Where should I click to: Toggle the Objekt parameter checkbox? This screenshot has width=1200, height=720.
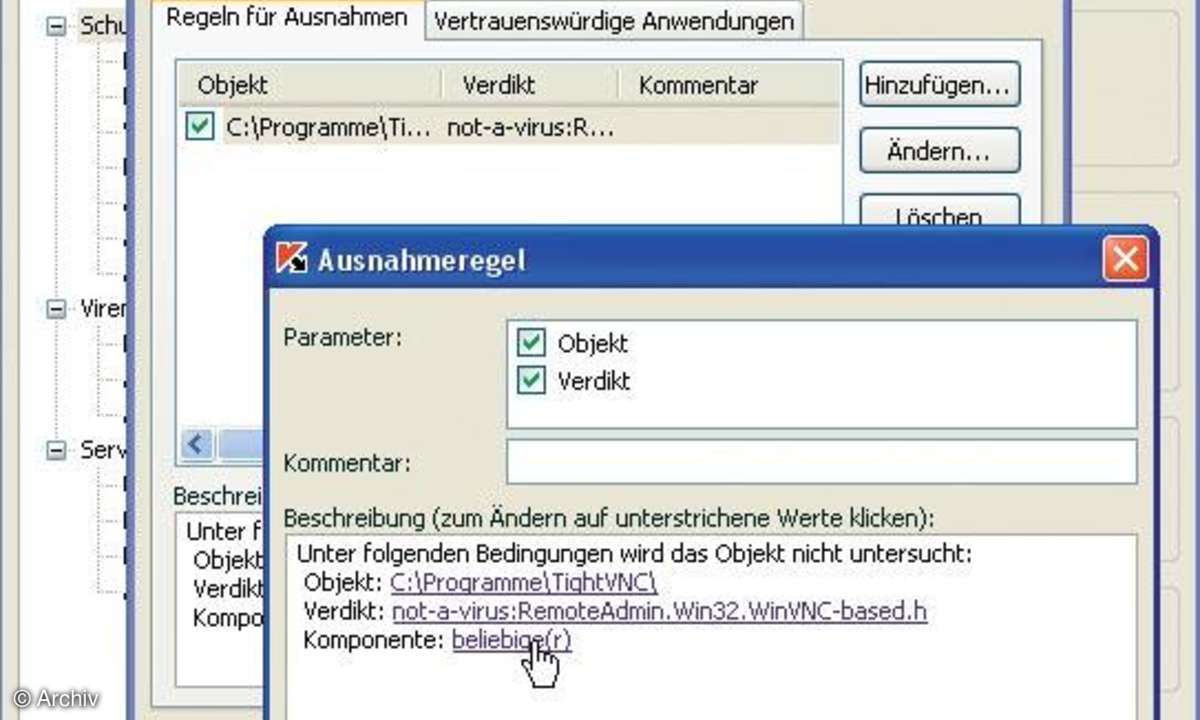(x=530, y=343)
